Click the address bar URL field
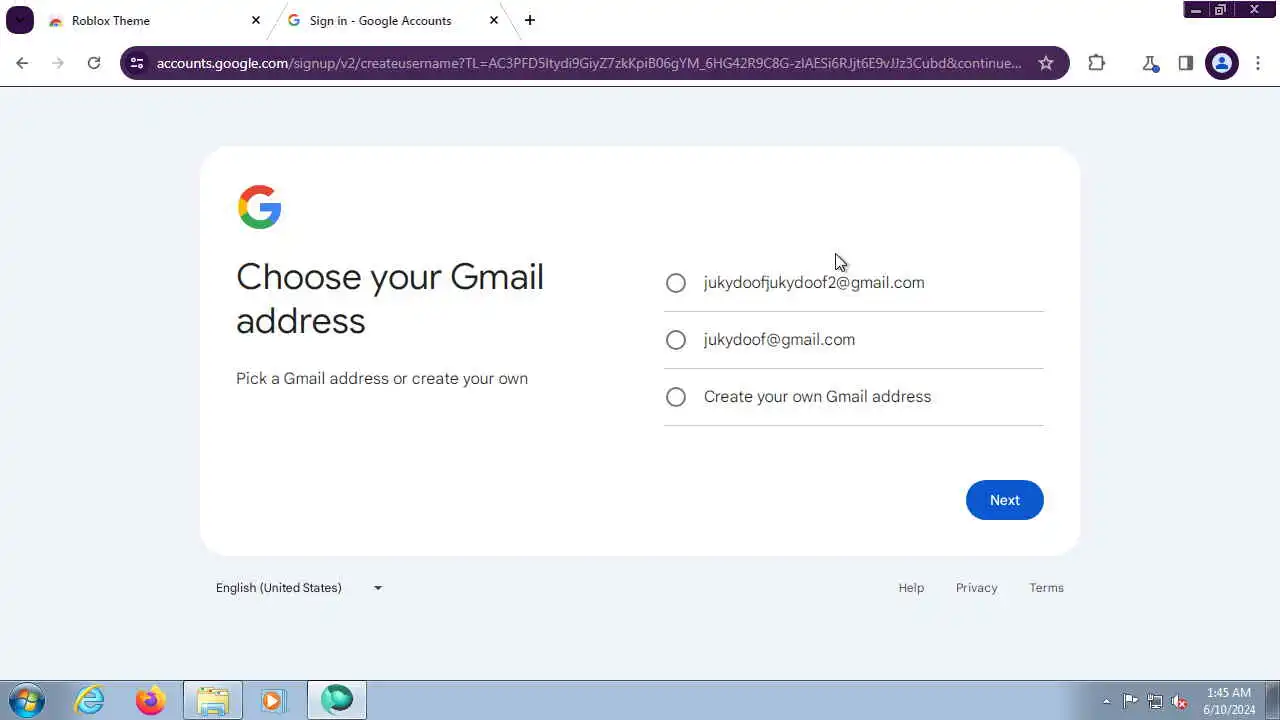 click(x=589, y=63)
